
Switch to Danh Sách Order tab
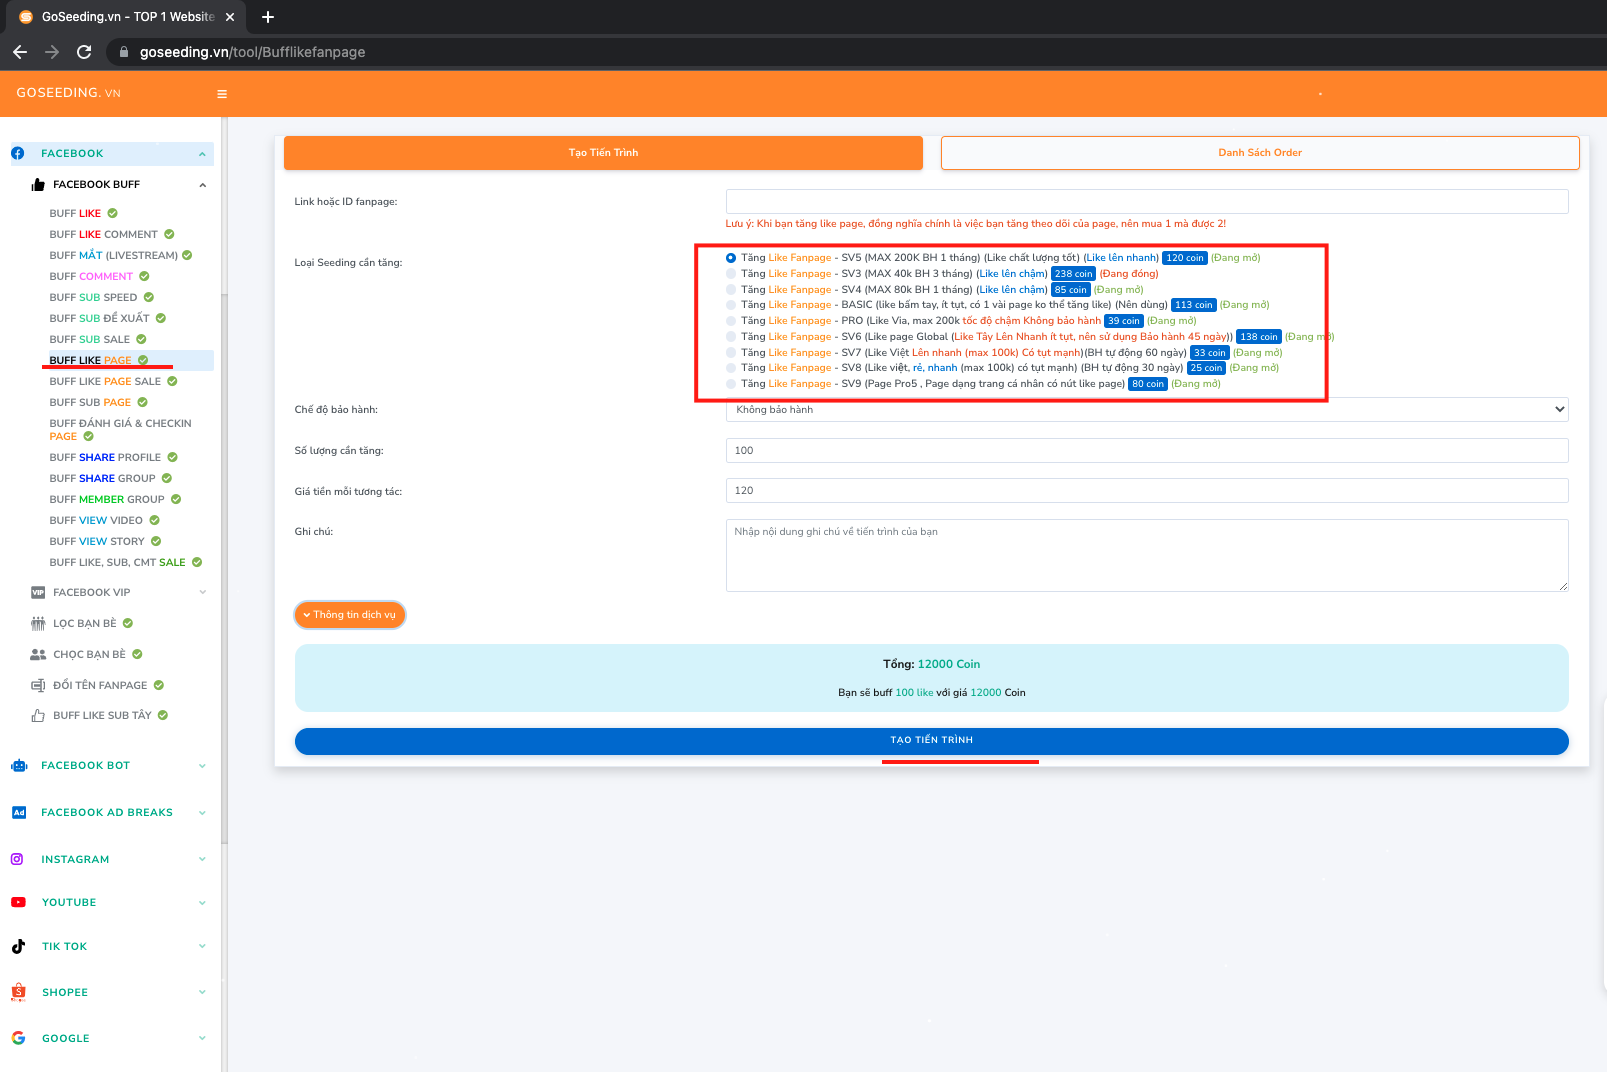[1260, 153]
